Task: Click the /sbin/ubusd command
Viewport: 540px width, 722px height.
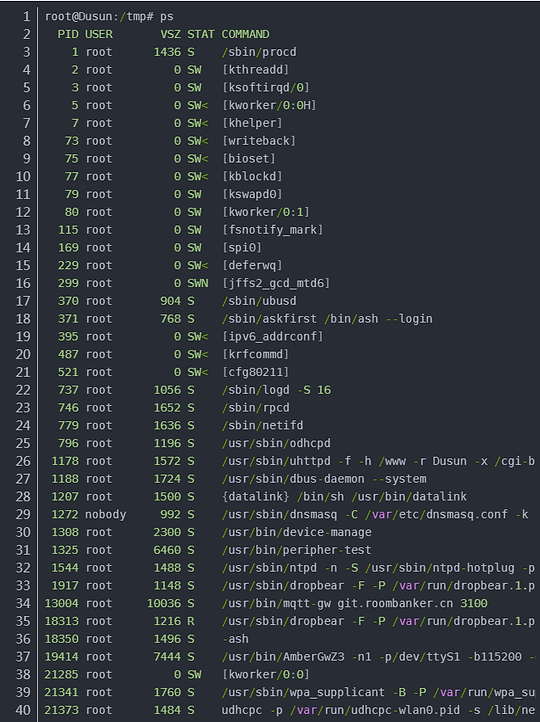Action: 259,301
